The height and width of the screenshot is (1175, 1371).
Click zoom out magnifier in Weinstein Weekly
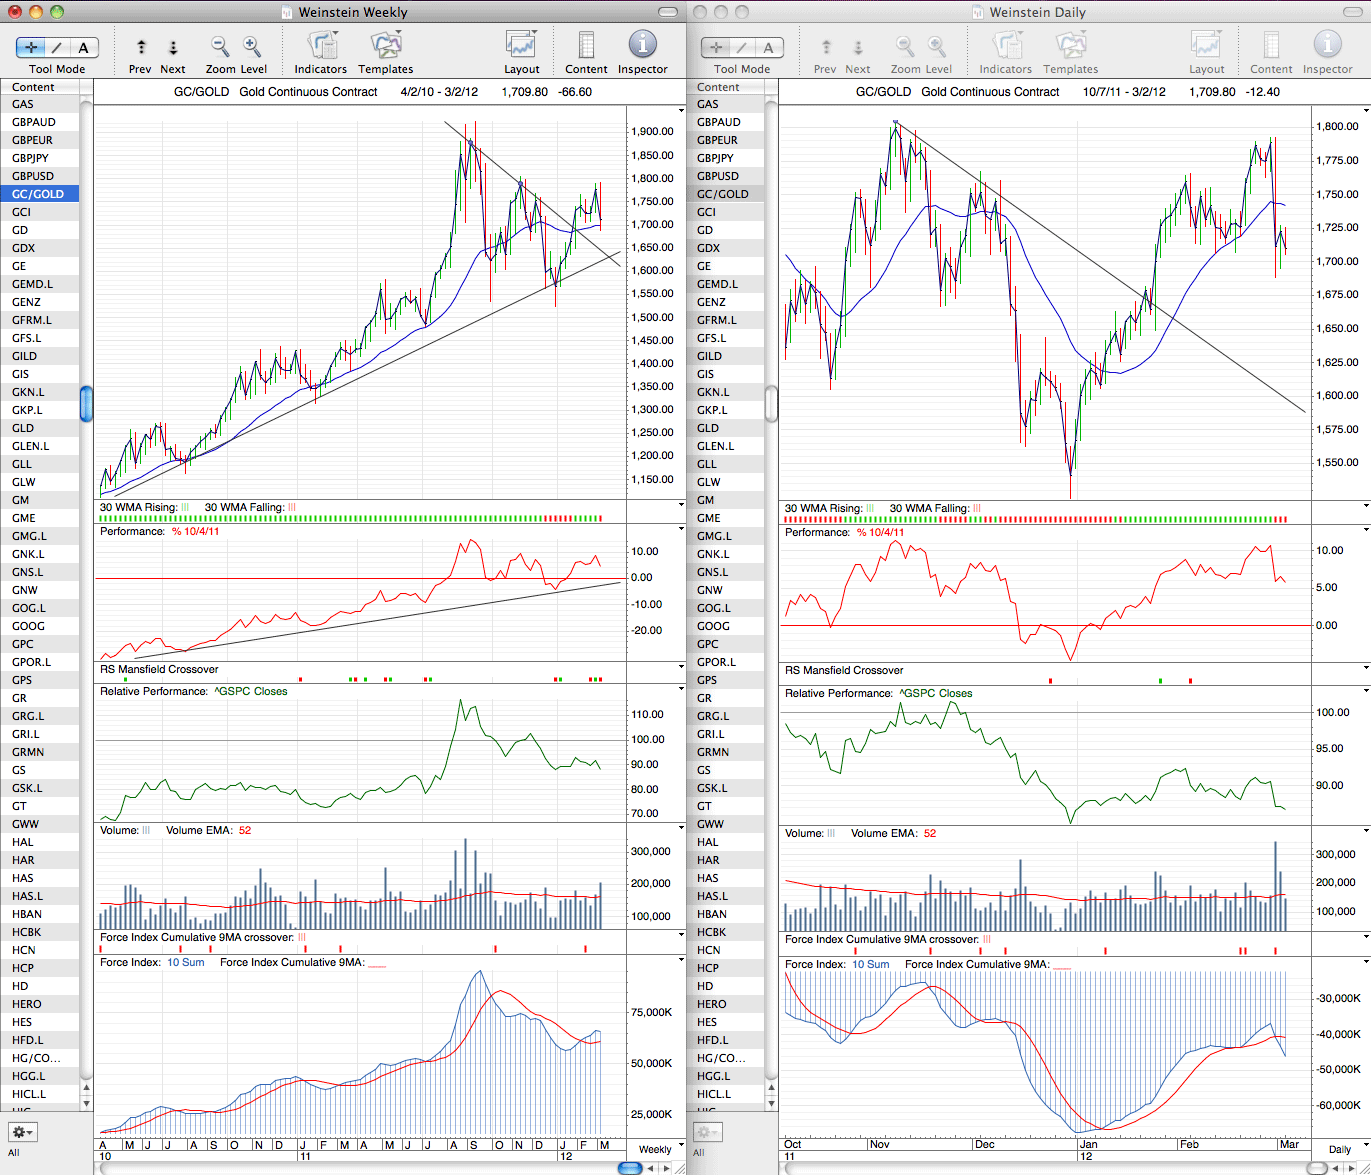(x=220, y=46)
